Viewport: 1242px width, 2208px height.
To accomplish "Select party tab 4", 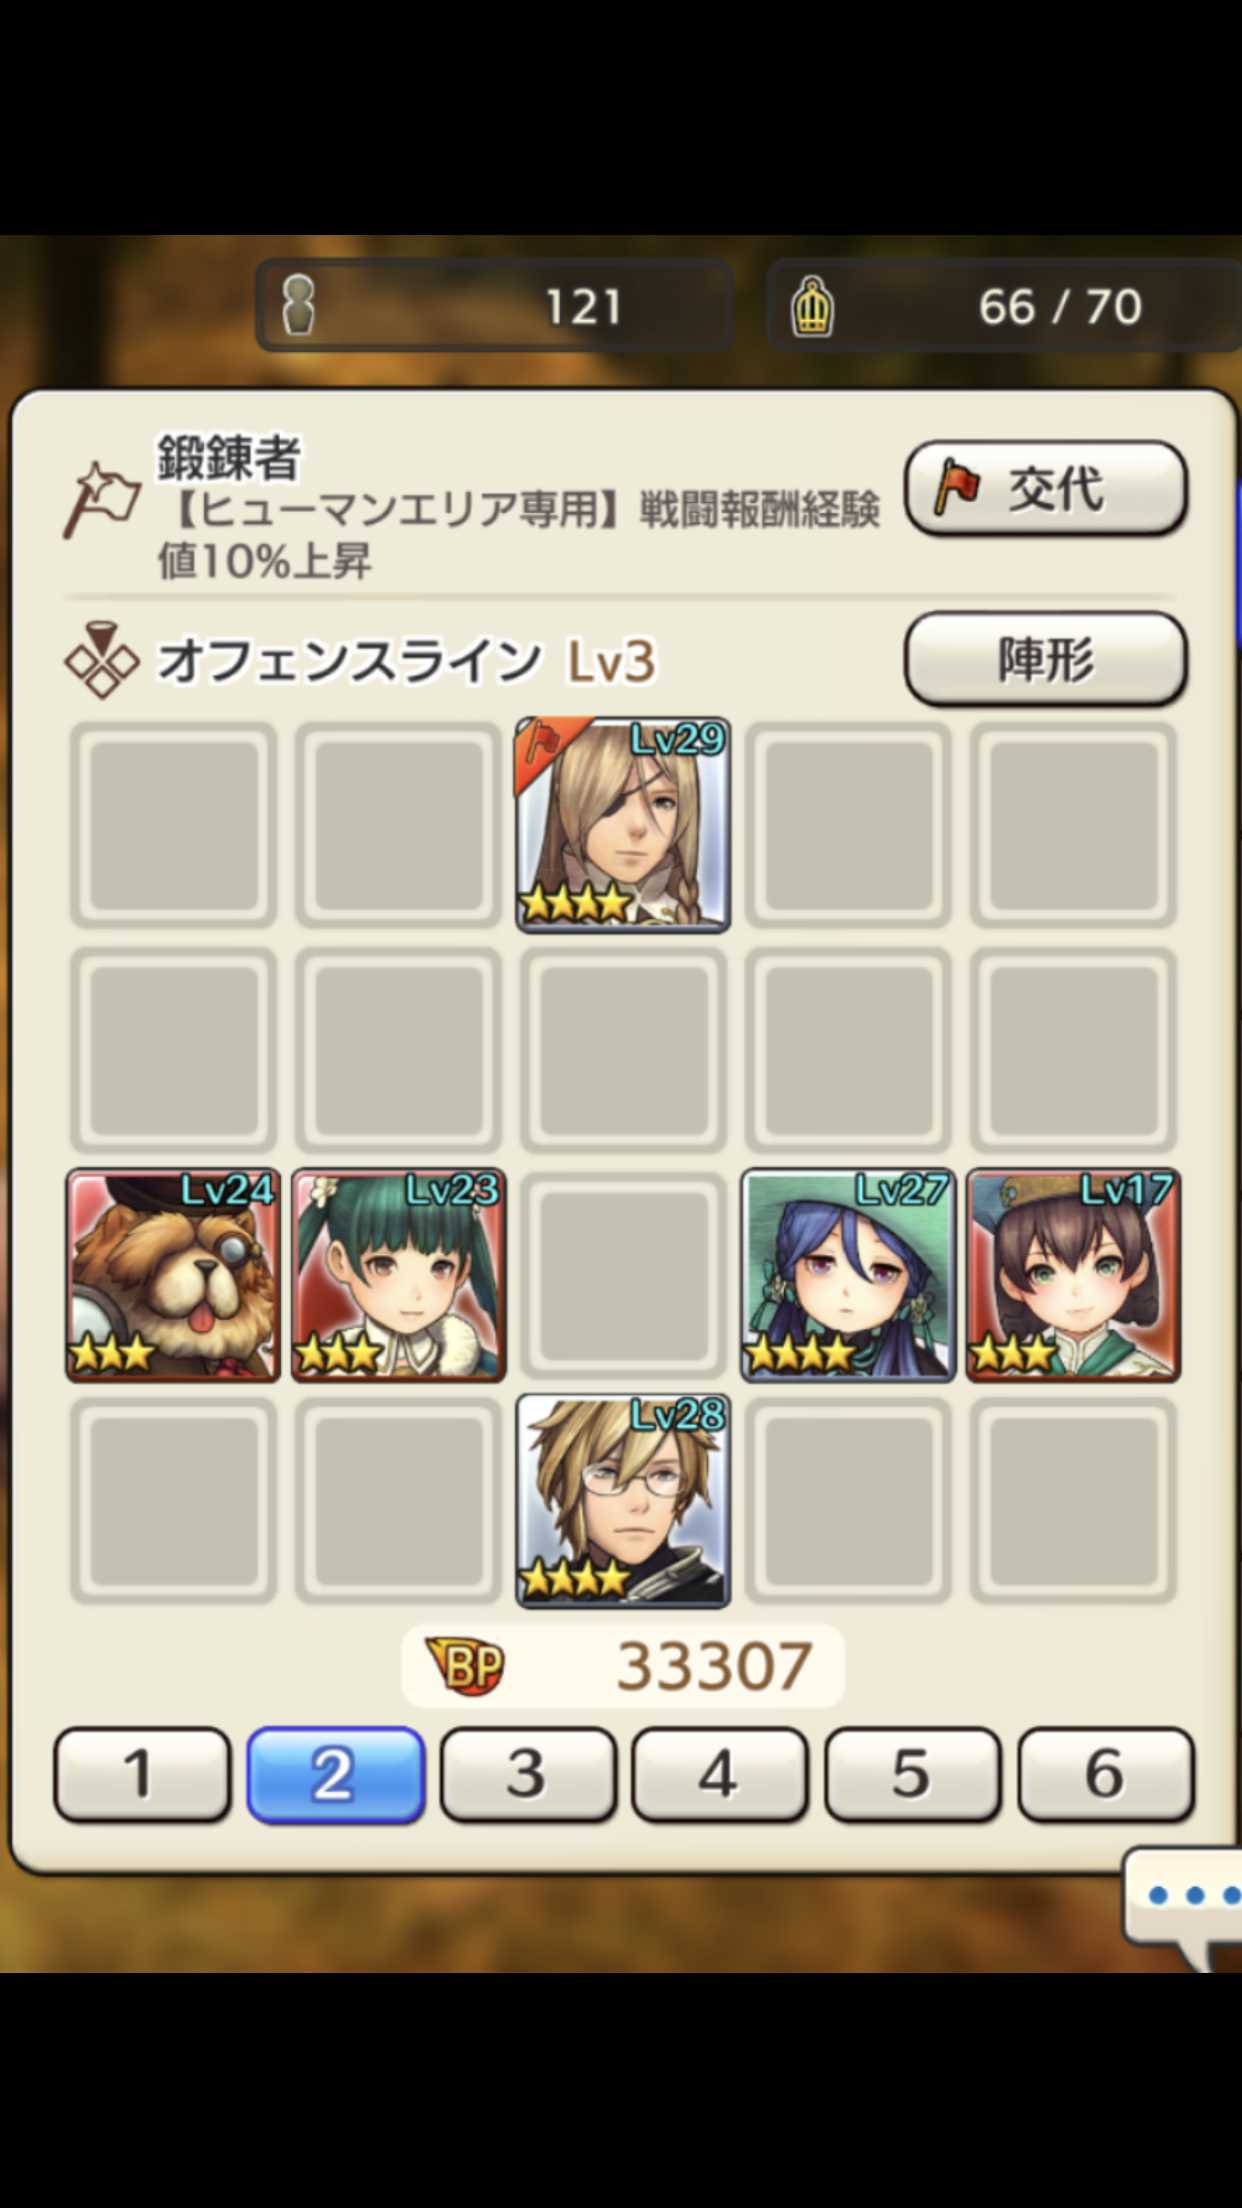I will 721,1774.
